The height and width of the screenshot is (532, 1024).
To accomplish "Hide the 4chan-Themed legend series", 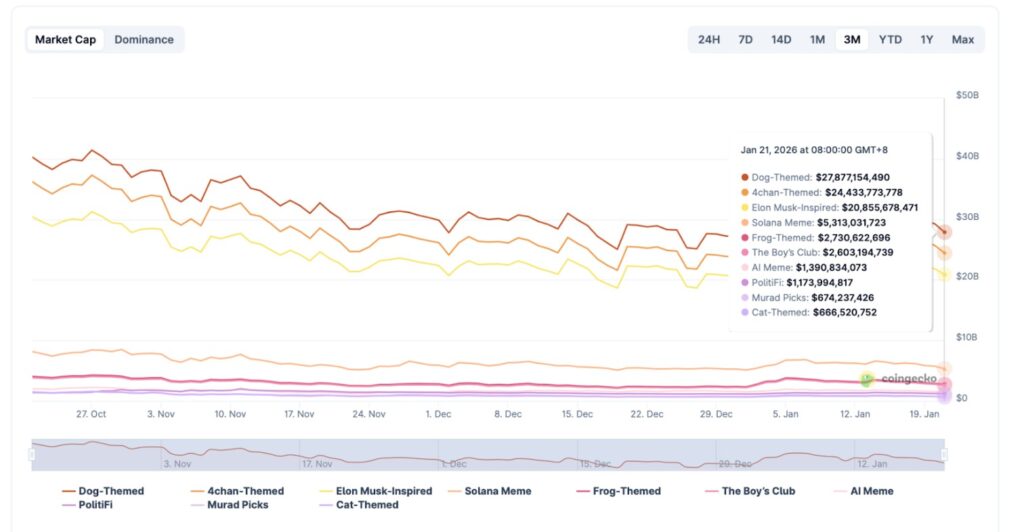I will tap(244, 491).
